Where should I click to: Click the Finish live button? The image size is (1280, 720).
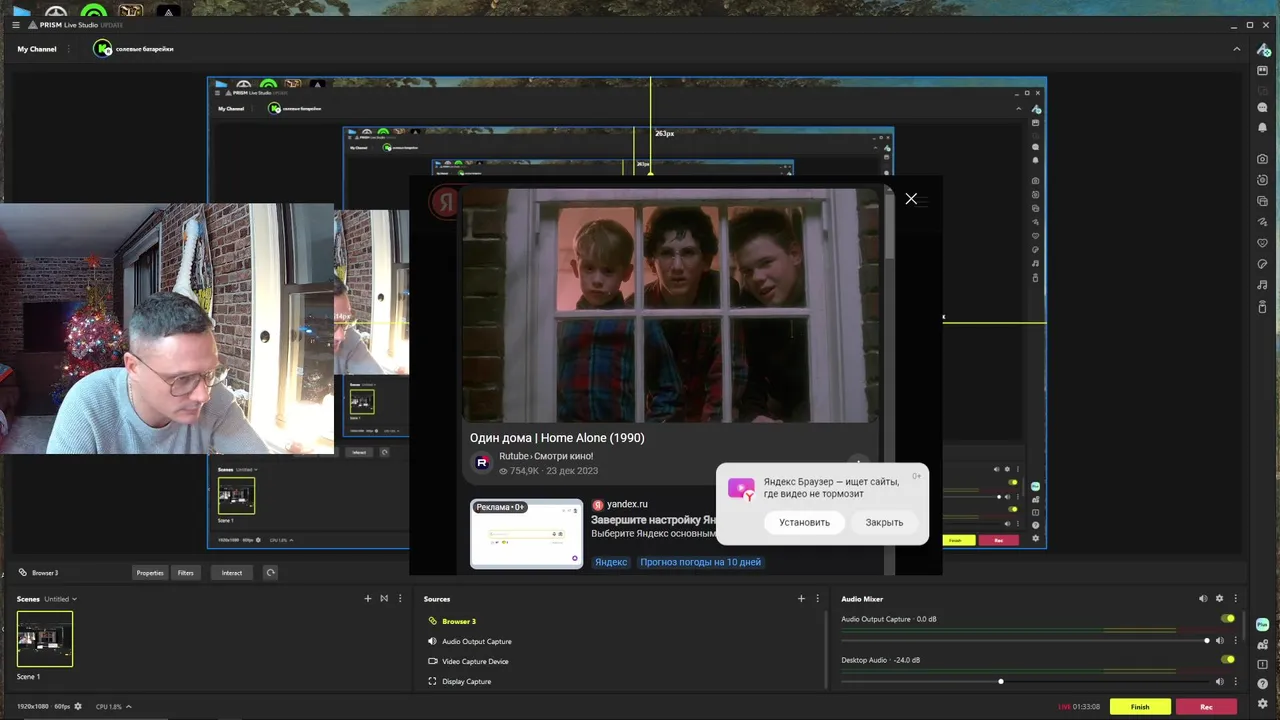click(x=1140, y=706)
